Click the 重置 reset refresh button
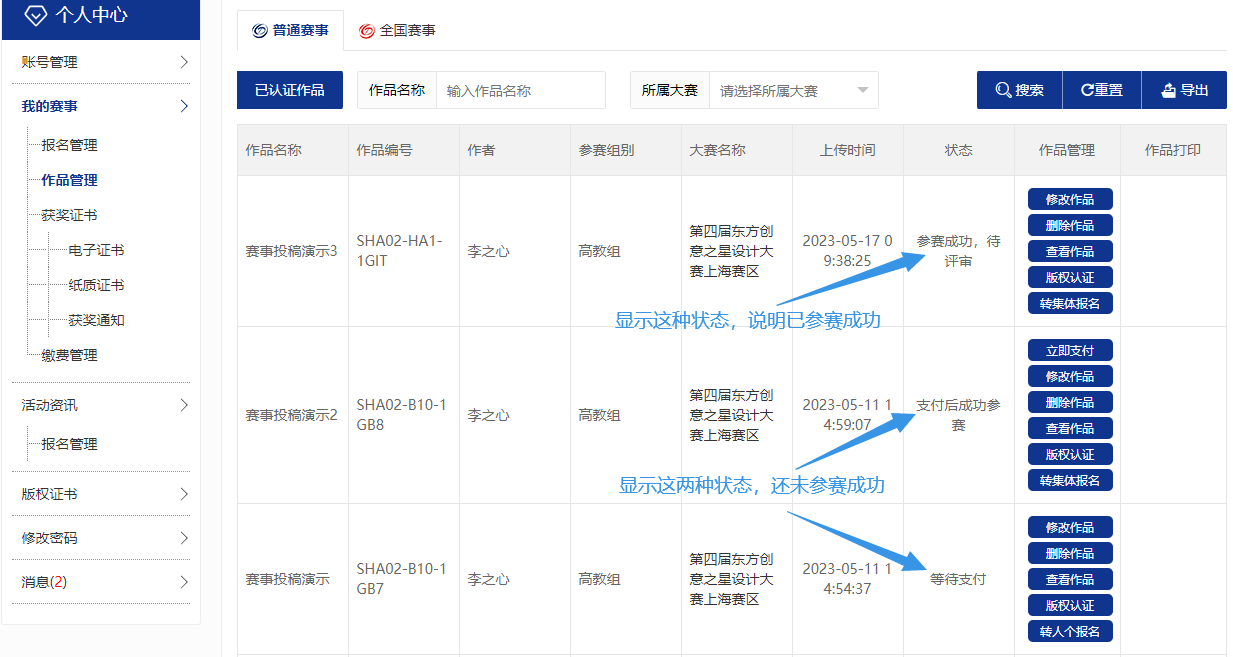1233x657 pixels. pyautogui.click(x=1101, y=90)
